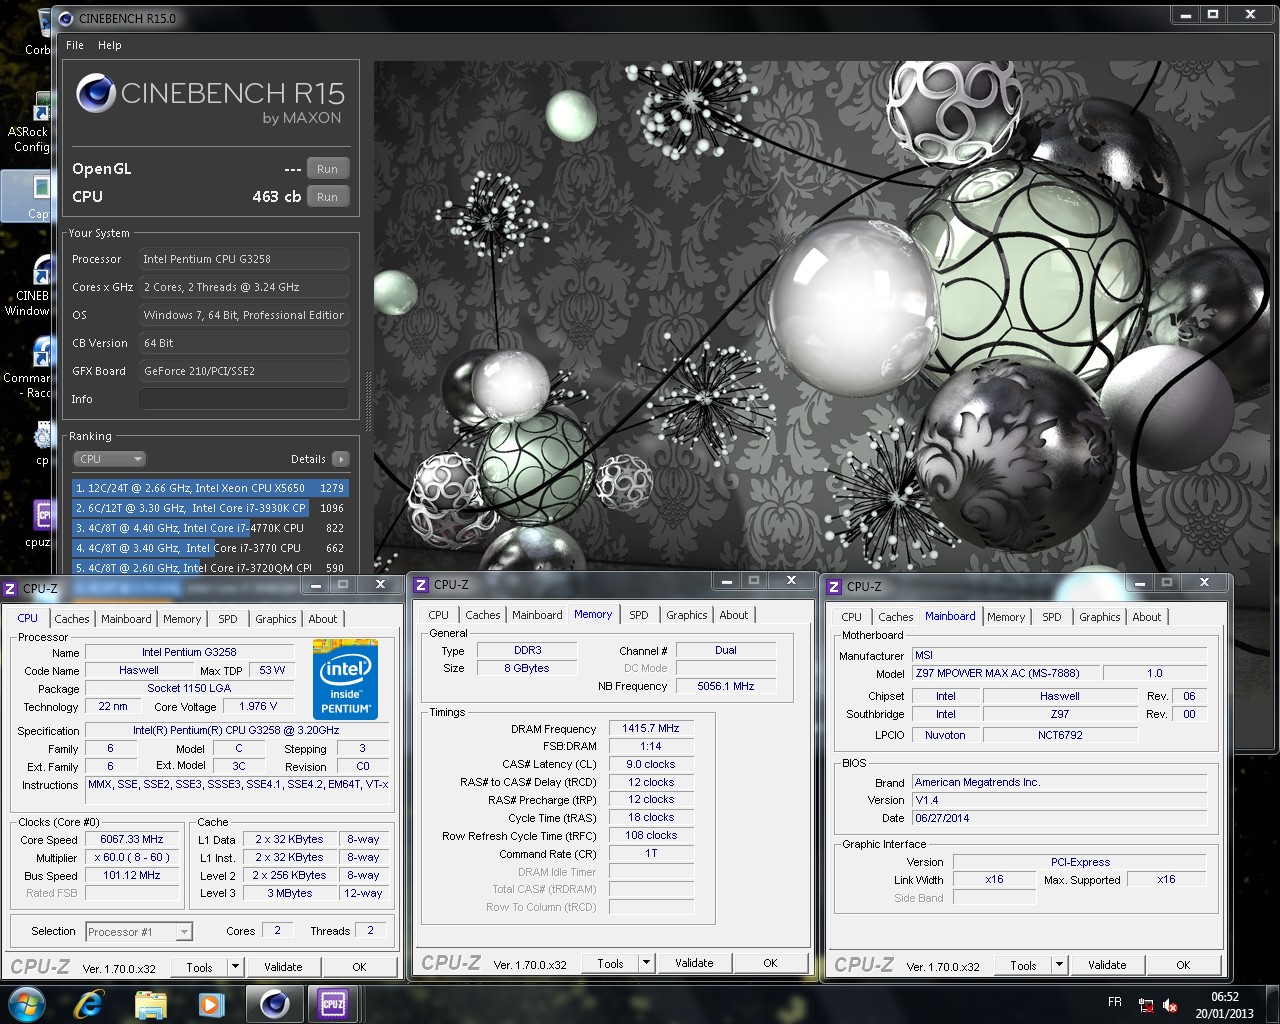Open the taskbar clock and date

tap(1224, 1005)
